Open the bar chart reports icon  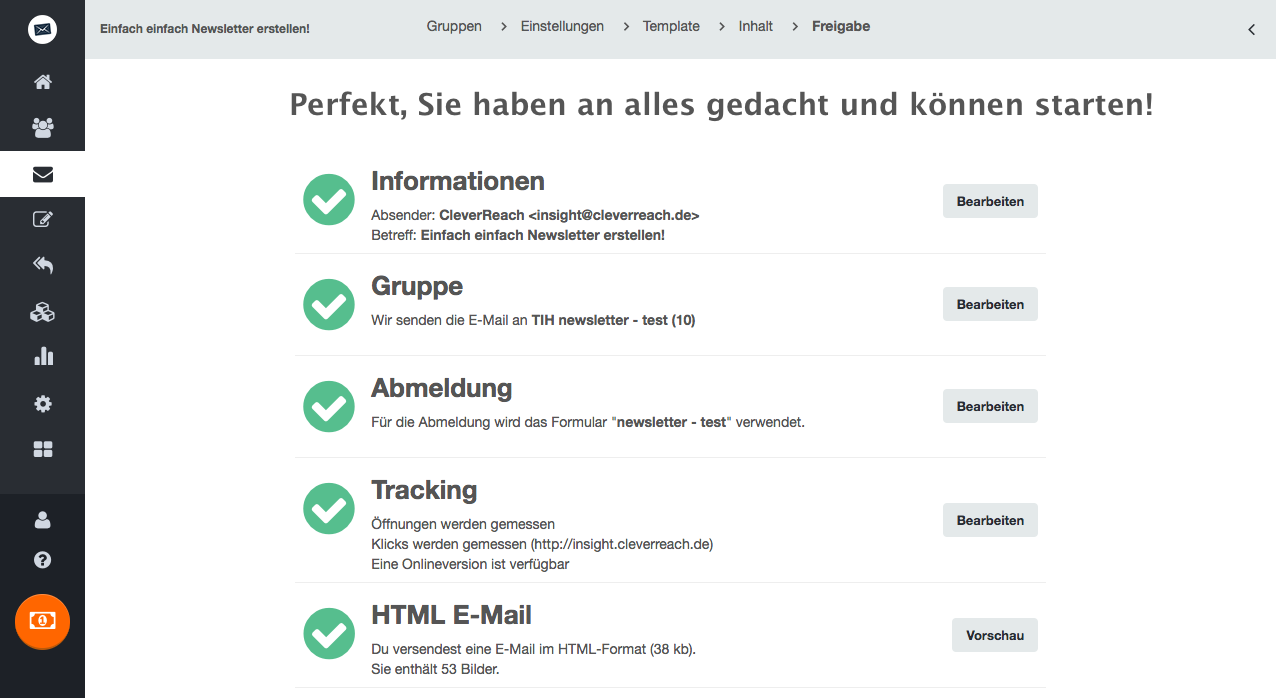pyautogui.click(x=42, y=357)
